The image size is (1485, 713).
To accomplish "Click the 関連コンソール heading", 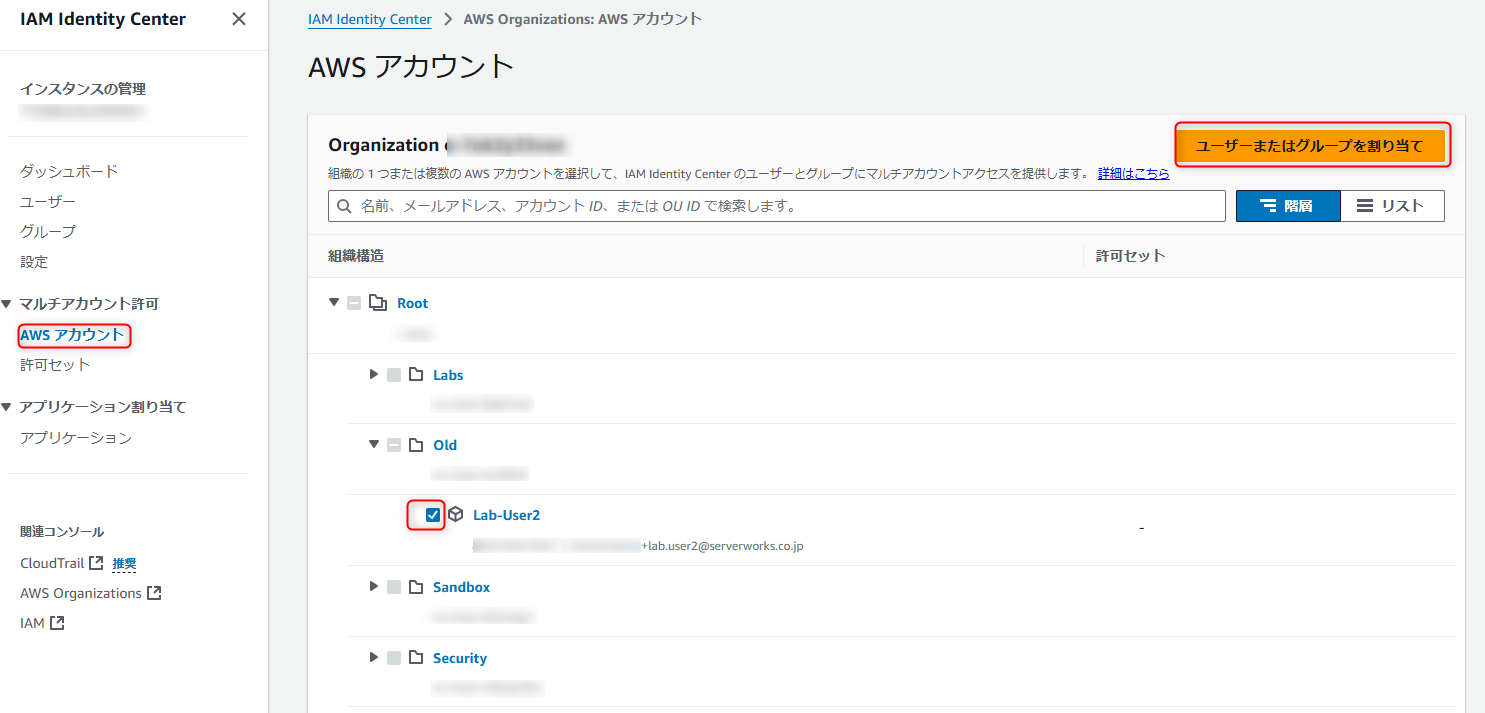I will tap(62, 532).
